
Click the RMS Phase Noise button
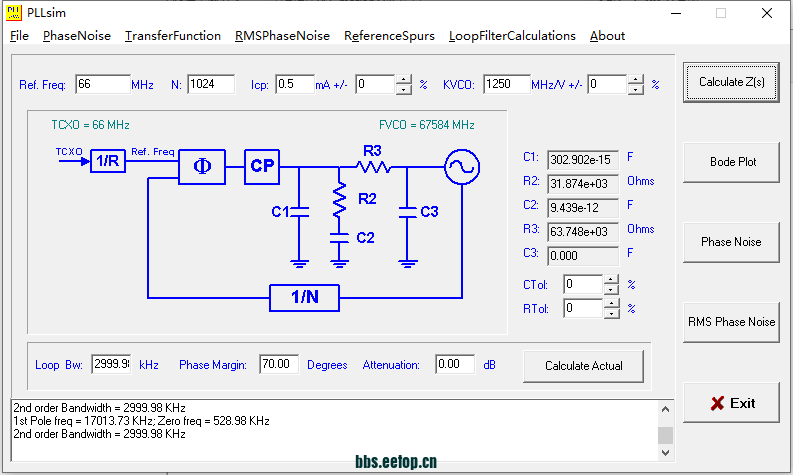[x=731, y=322]
